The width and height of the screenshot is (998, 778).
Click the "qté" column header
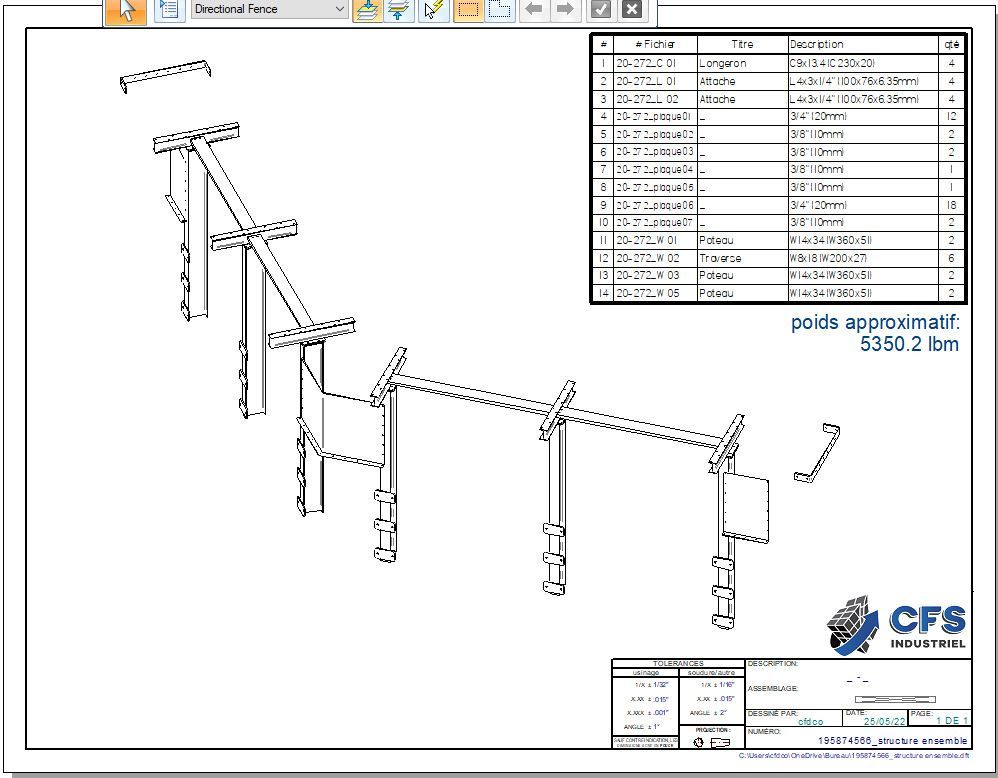click(952, 45)
